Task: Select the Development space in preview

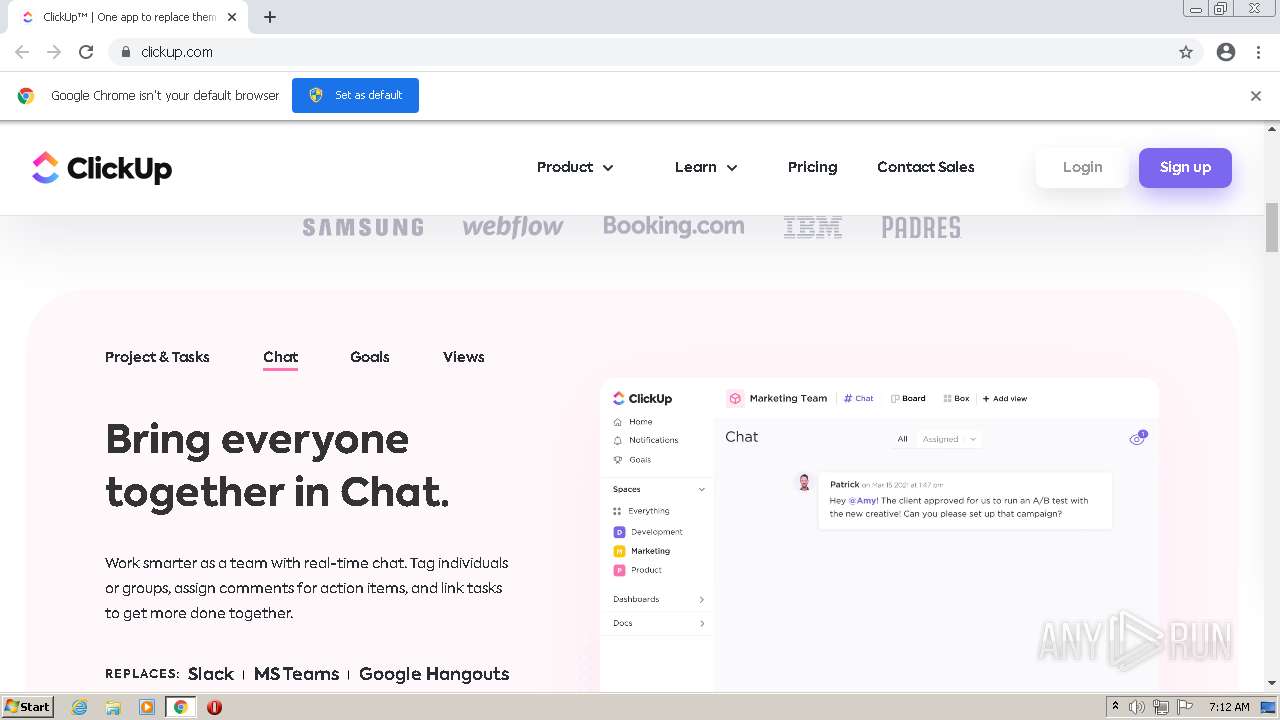Action: [647, 532]
